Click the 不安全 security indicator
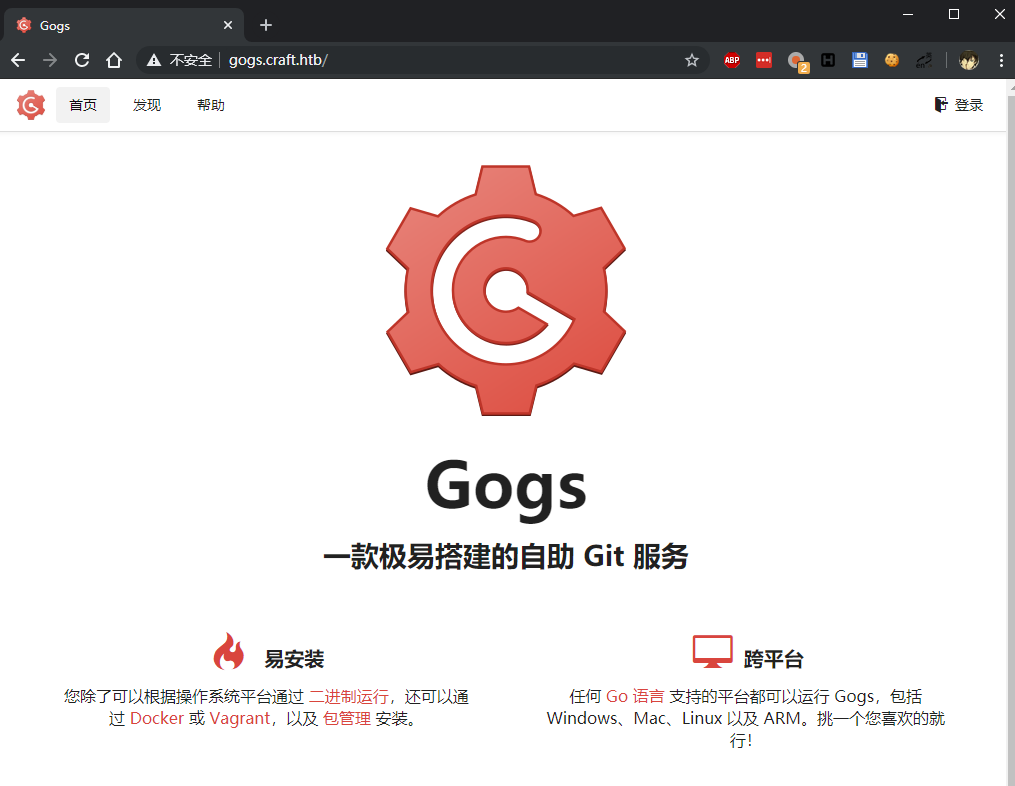The height and width of the screenshot is (786, 1015). click(185, 60)
